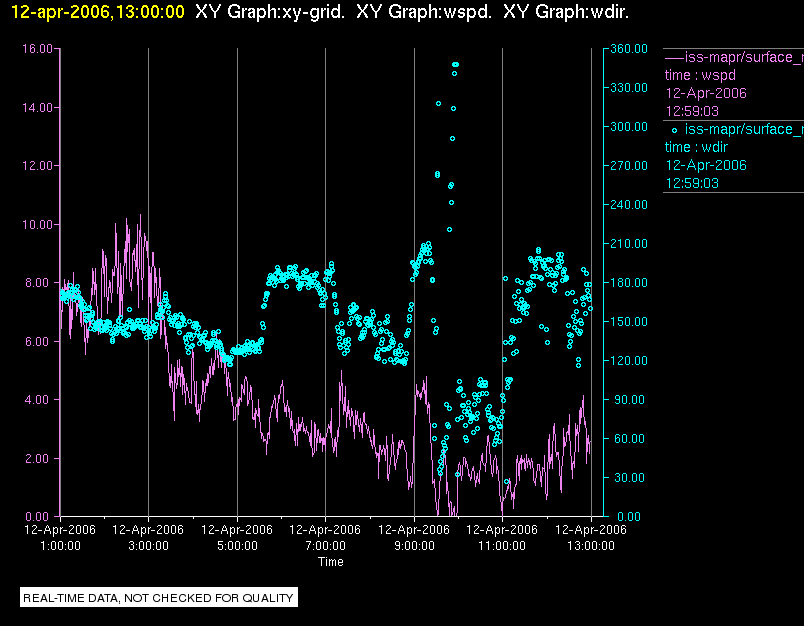The height and width of the screenshot is (626, 804).
Task: Click the 360.00 wind direction axis label
Action: pyautogui.click(x=629, y=49)
